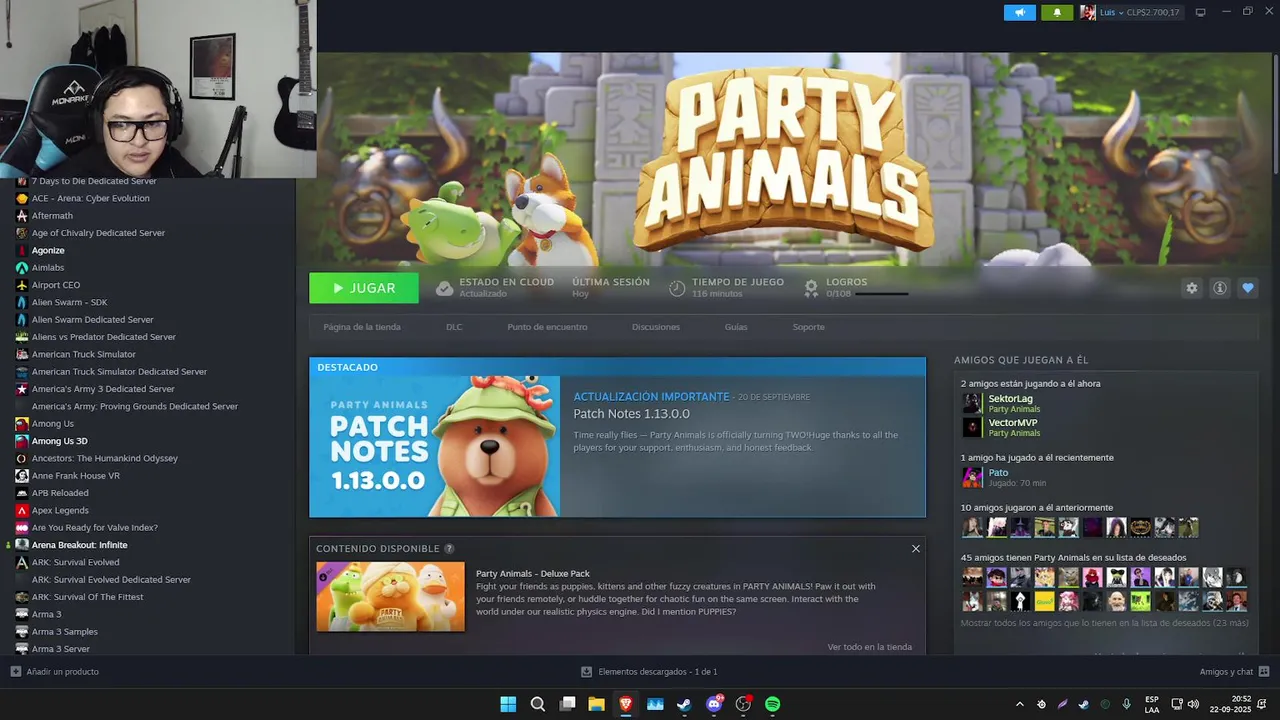Open the Patch Notes 1.13.0.0 headline
The width and height of the screenshot is (1280, 720).
click(631, 414)
